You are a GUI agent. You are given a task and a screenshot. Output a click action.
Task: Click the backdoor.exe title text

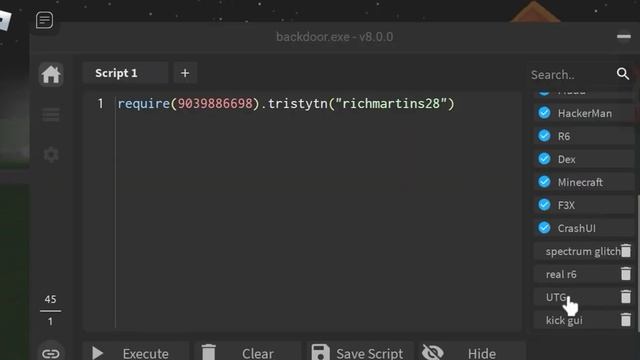[334, 37]
